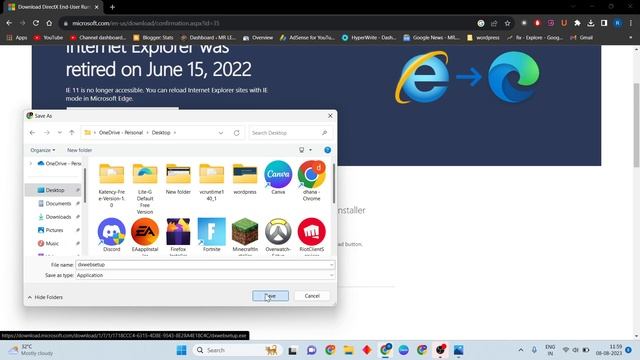Select the wordpress folder
The image size is (640, 360).
coord(245,178)
